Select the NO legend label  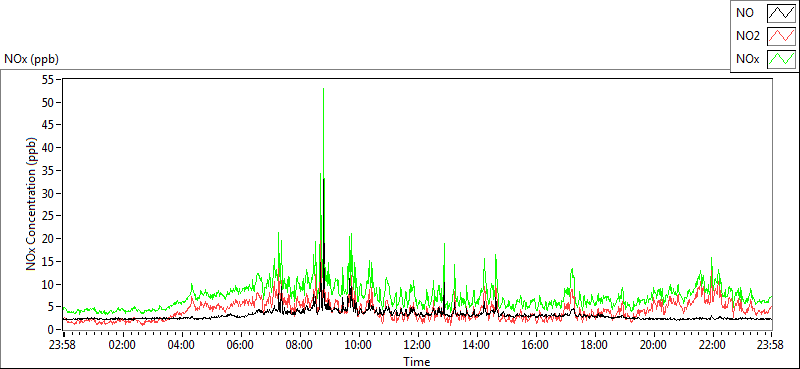(x=743, y=13)
